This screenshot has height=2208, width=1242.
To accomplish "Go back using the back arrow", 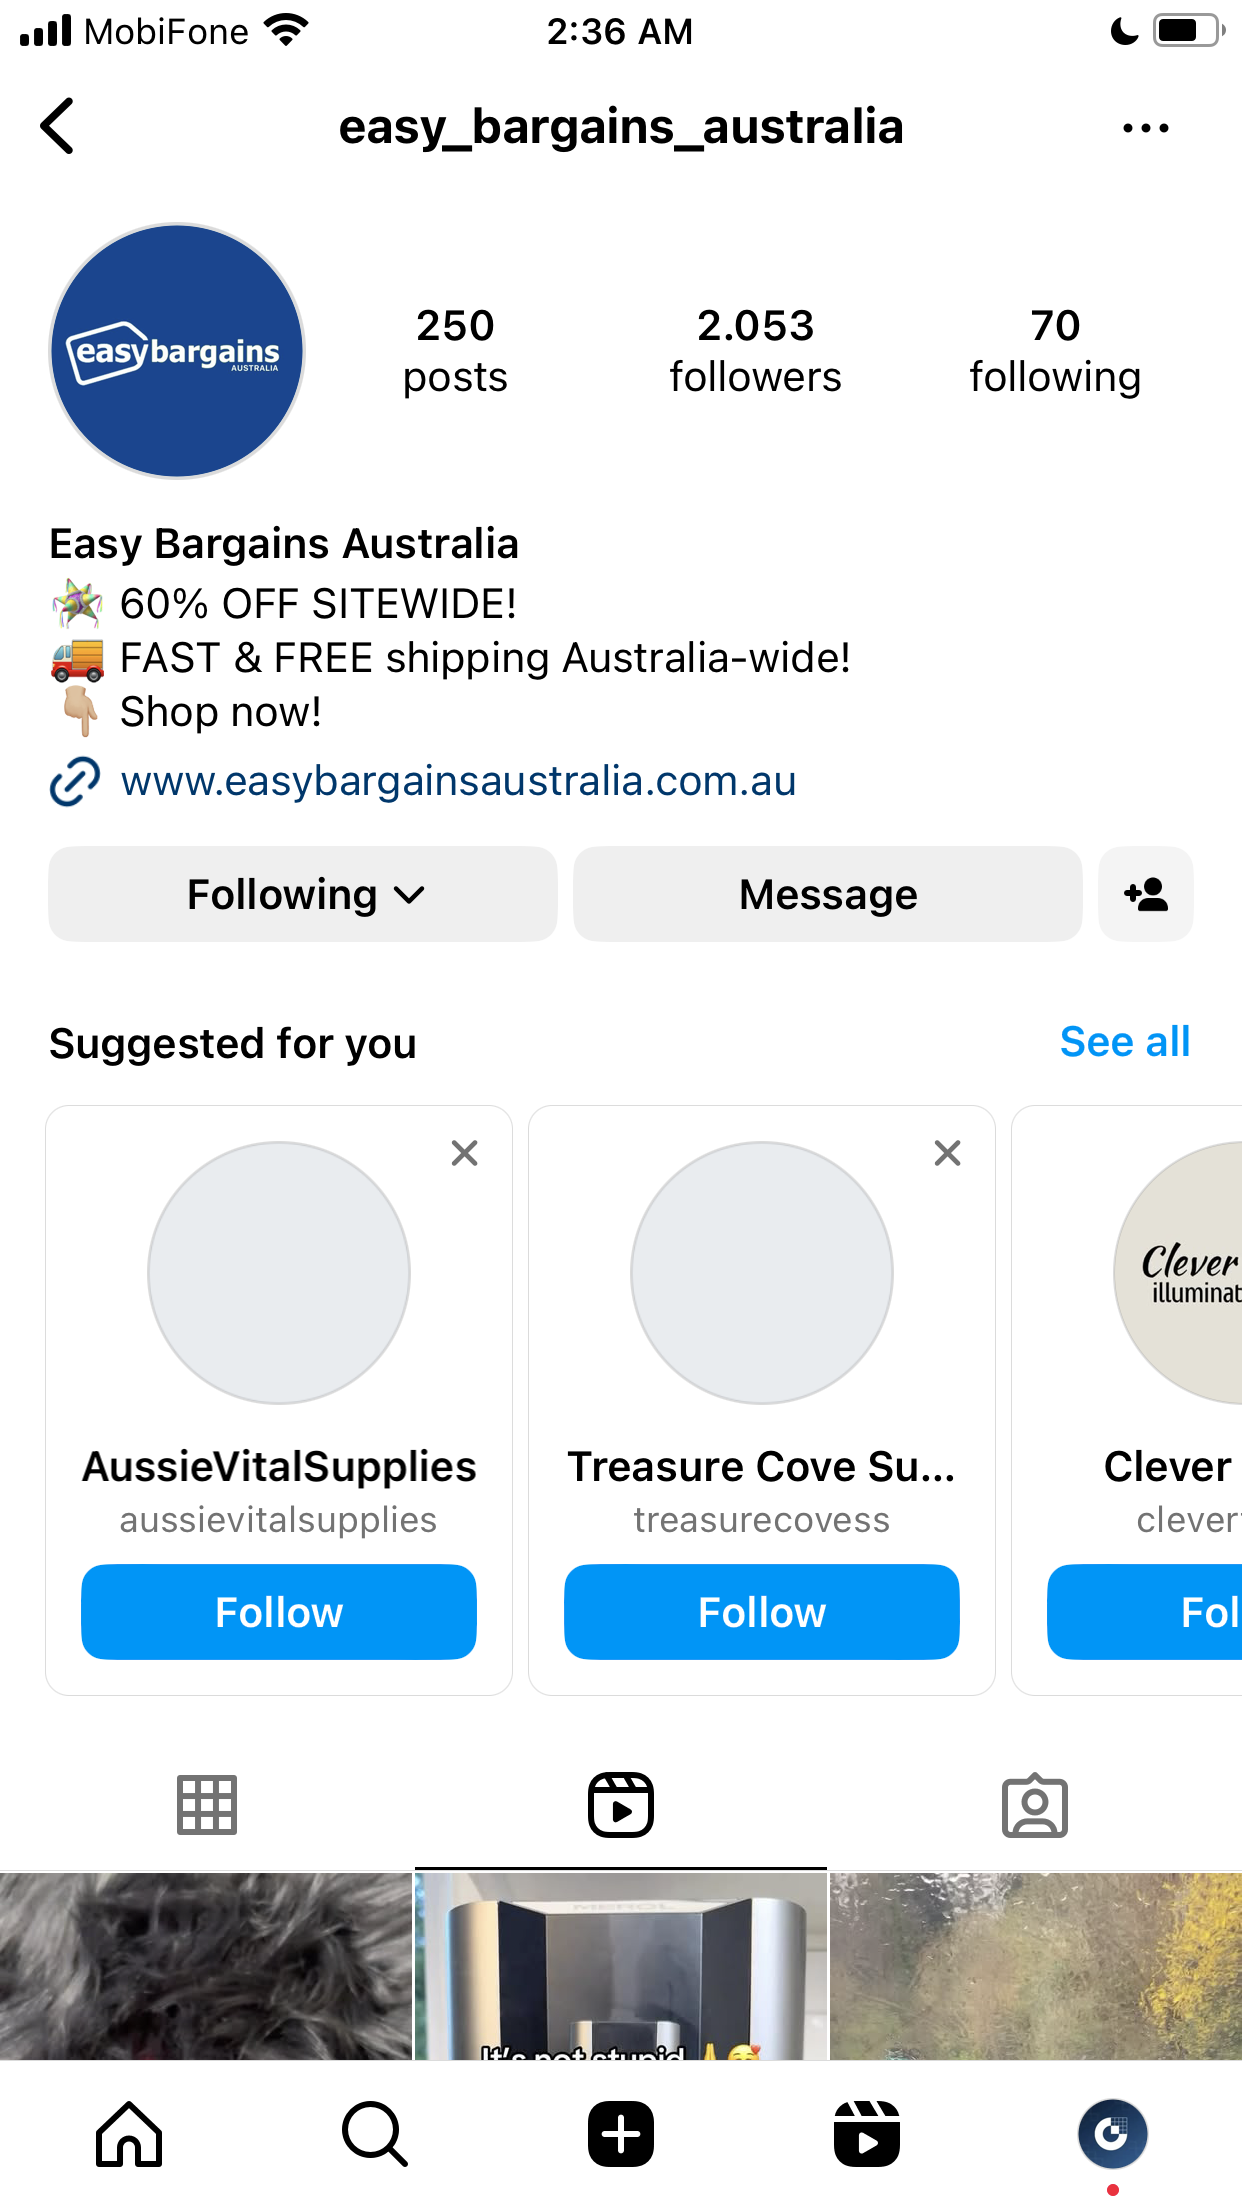I will click(58, 126).
